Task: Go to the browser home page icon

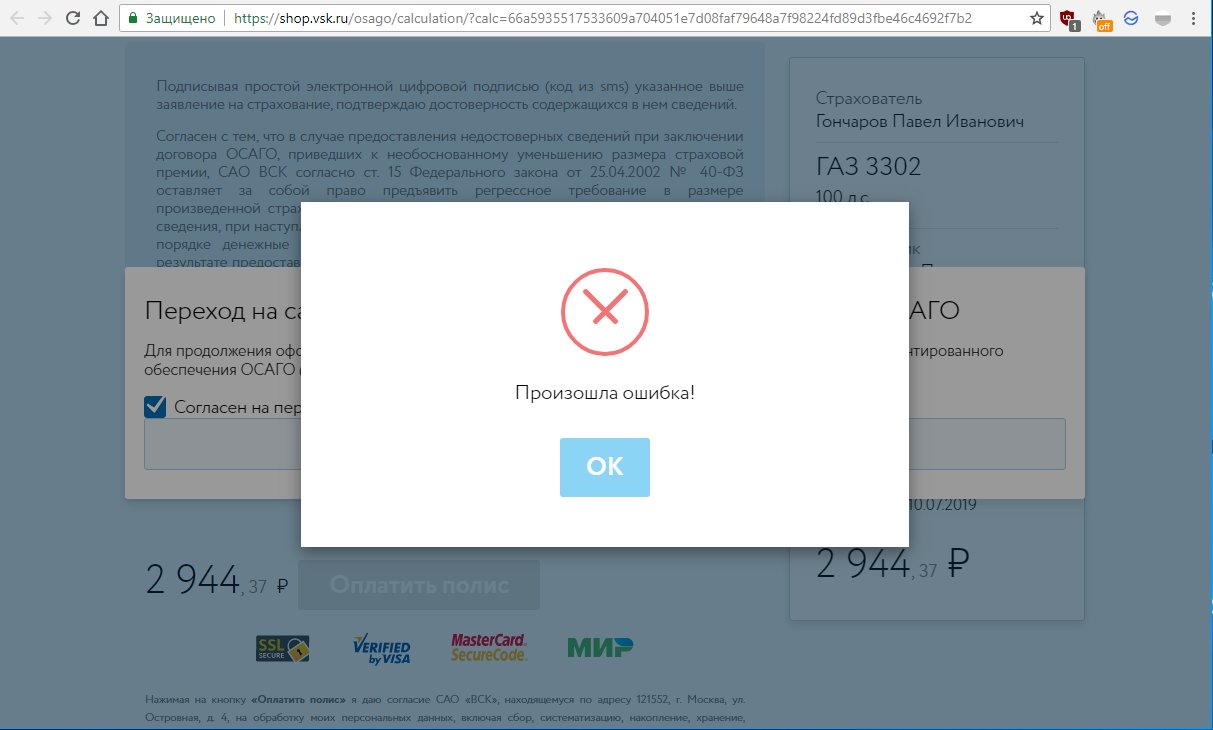Action: tap(100, 18)
